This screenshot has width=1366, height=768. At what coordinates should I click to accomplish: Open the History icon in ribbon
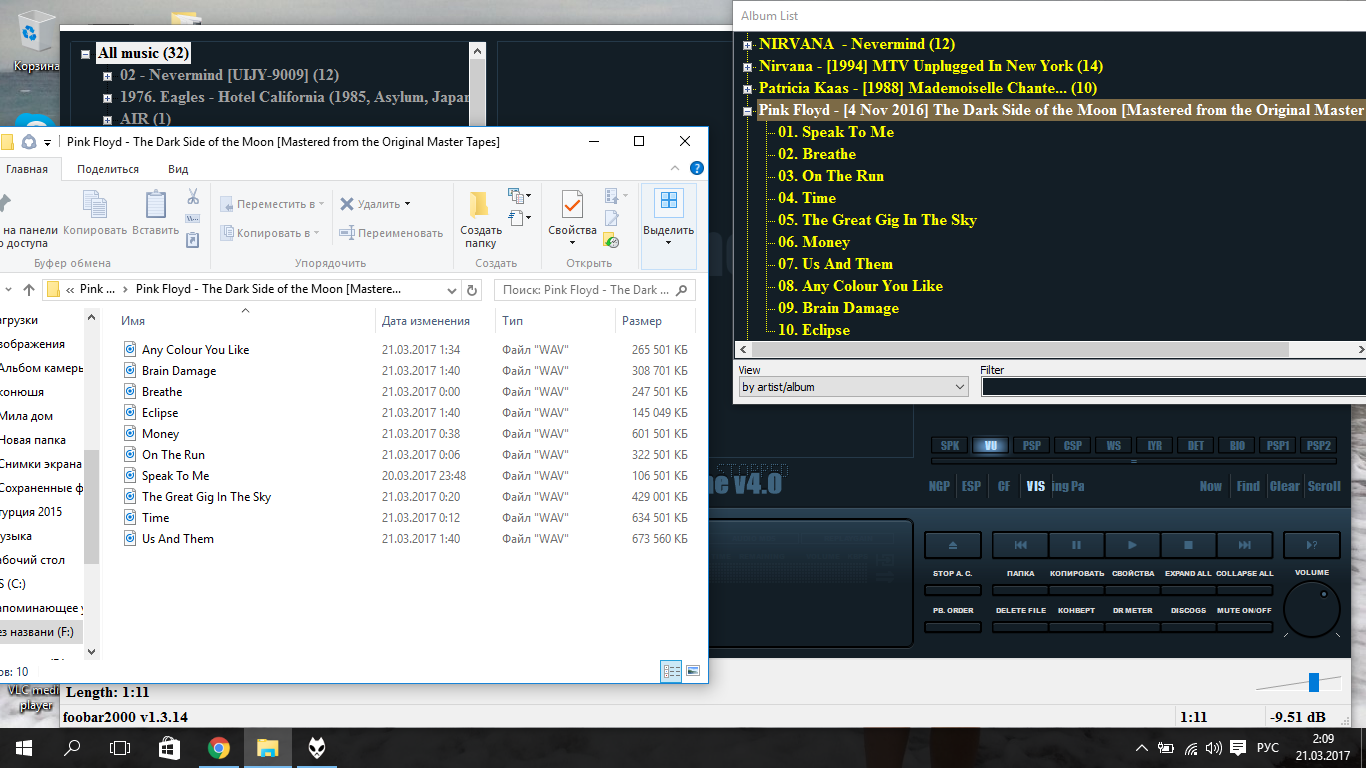(611, 240)
